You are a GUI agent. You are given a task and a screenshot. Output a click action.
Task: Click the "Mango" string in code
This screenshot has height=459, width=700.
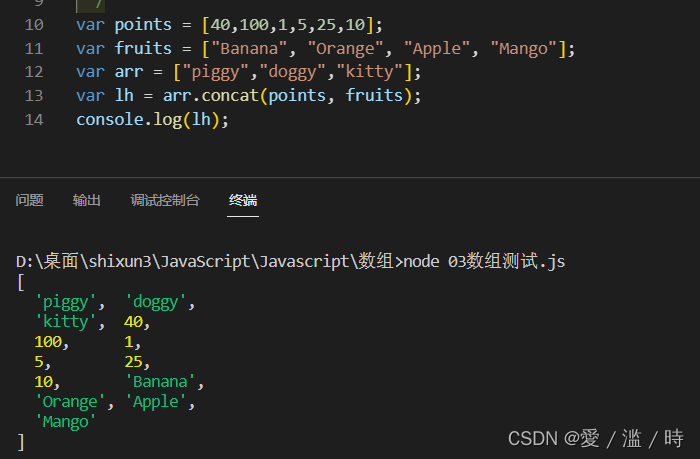(524, 49)
